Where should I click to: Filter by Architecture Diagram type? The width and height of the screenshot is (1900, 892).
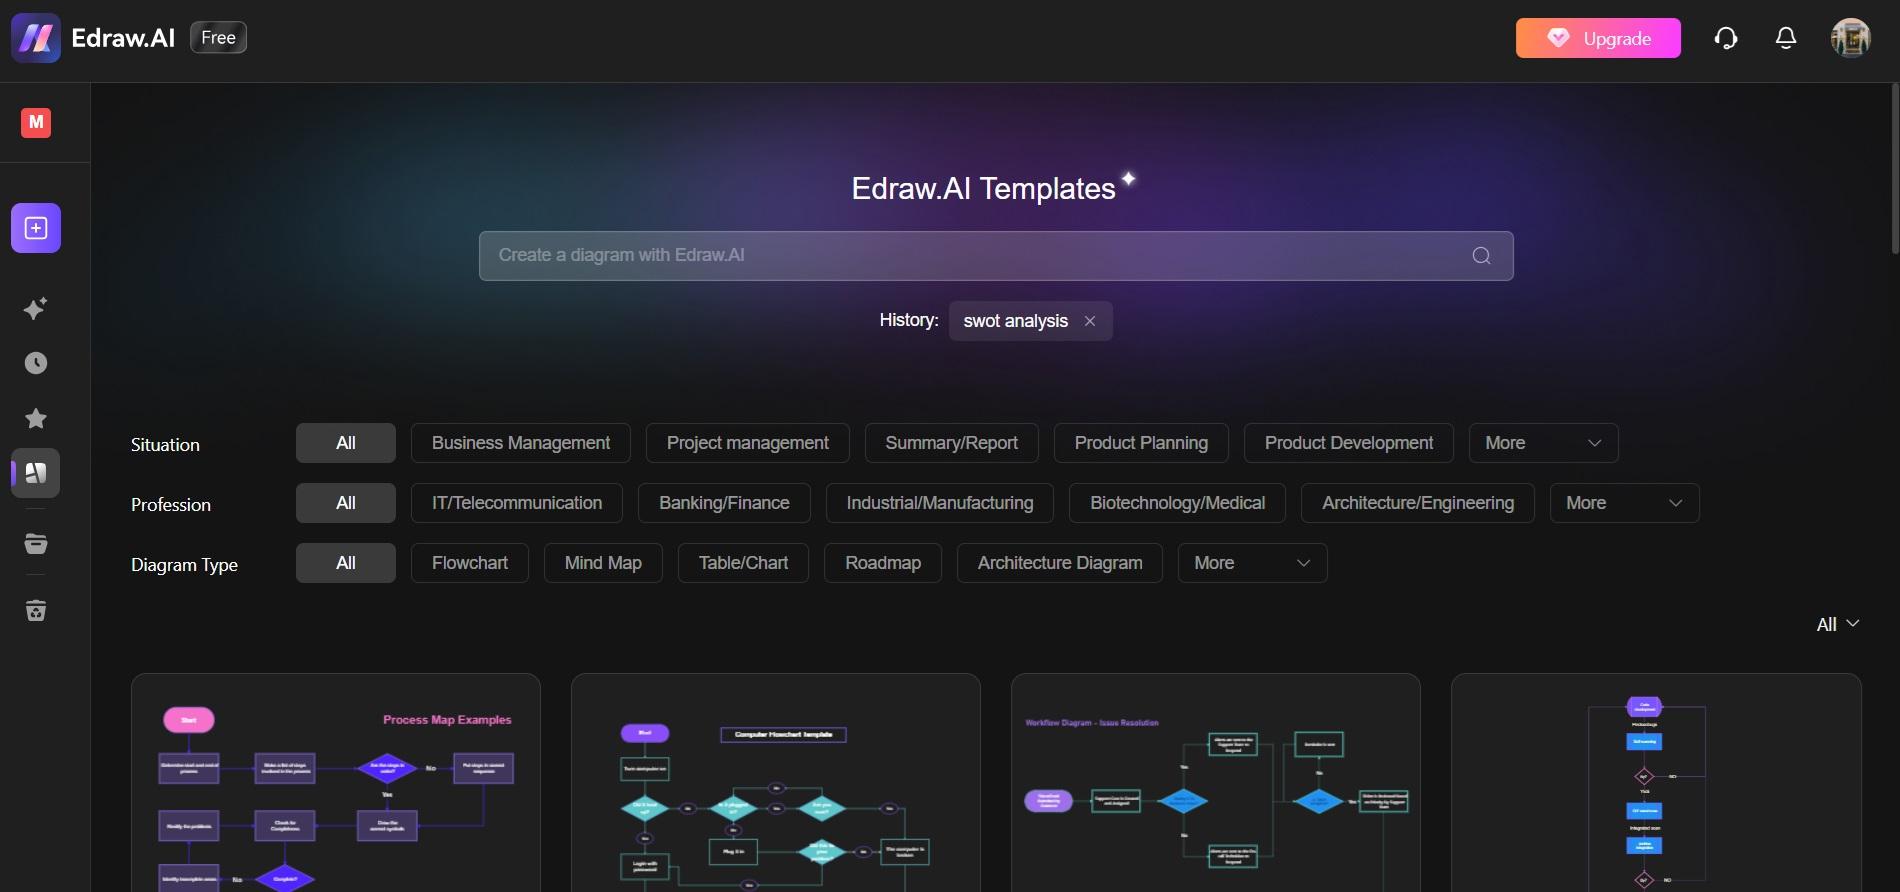point(1060,563)
